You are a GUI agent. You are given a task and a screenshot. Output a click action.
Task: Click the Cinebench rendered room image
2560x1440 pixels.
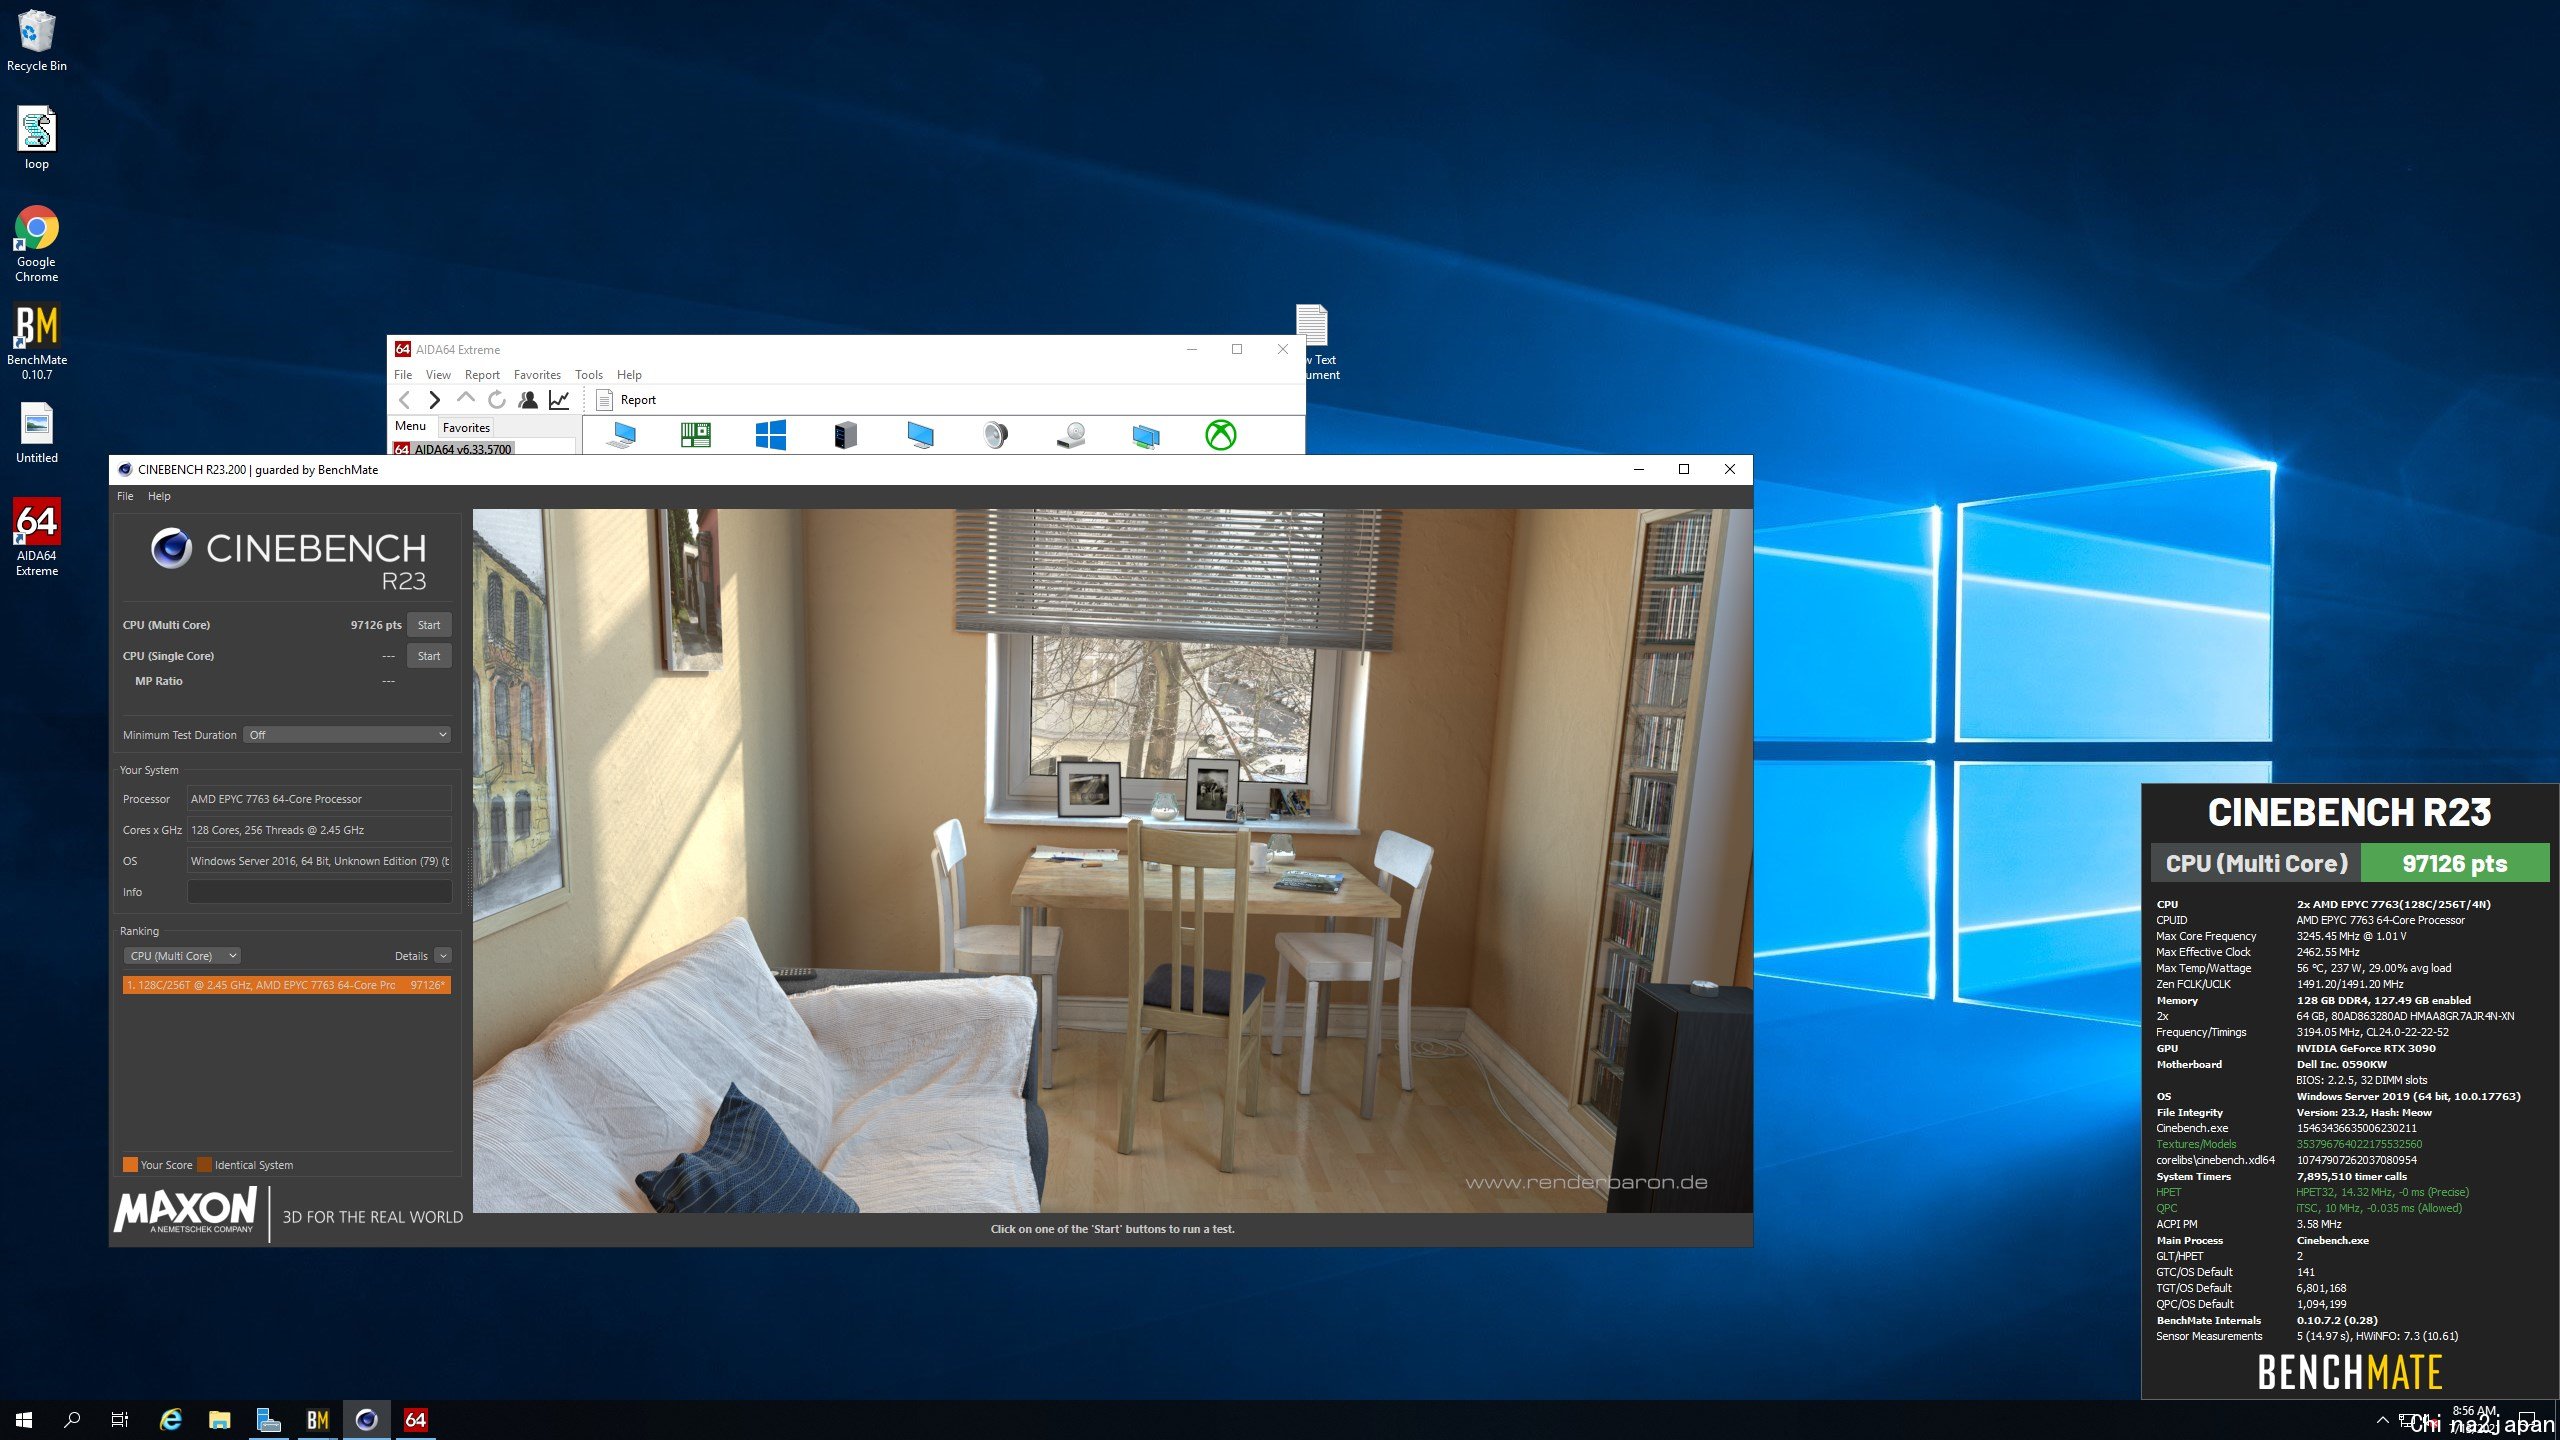pyautogui.click(x=1112, y=861)
